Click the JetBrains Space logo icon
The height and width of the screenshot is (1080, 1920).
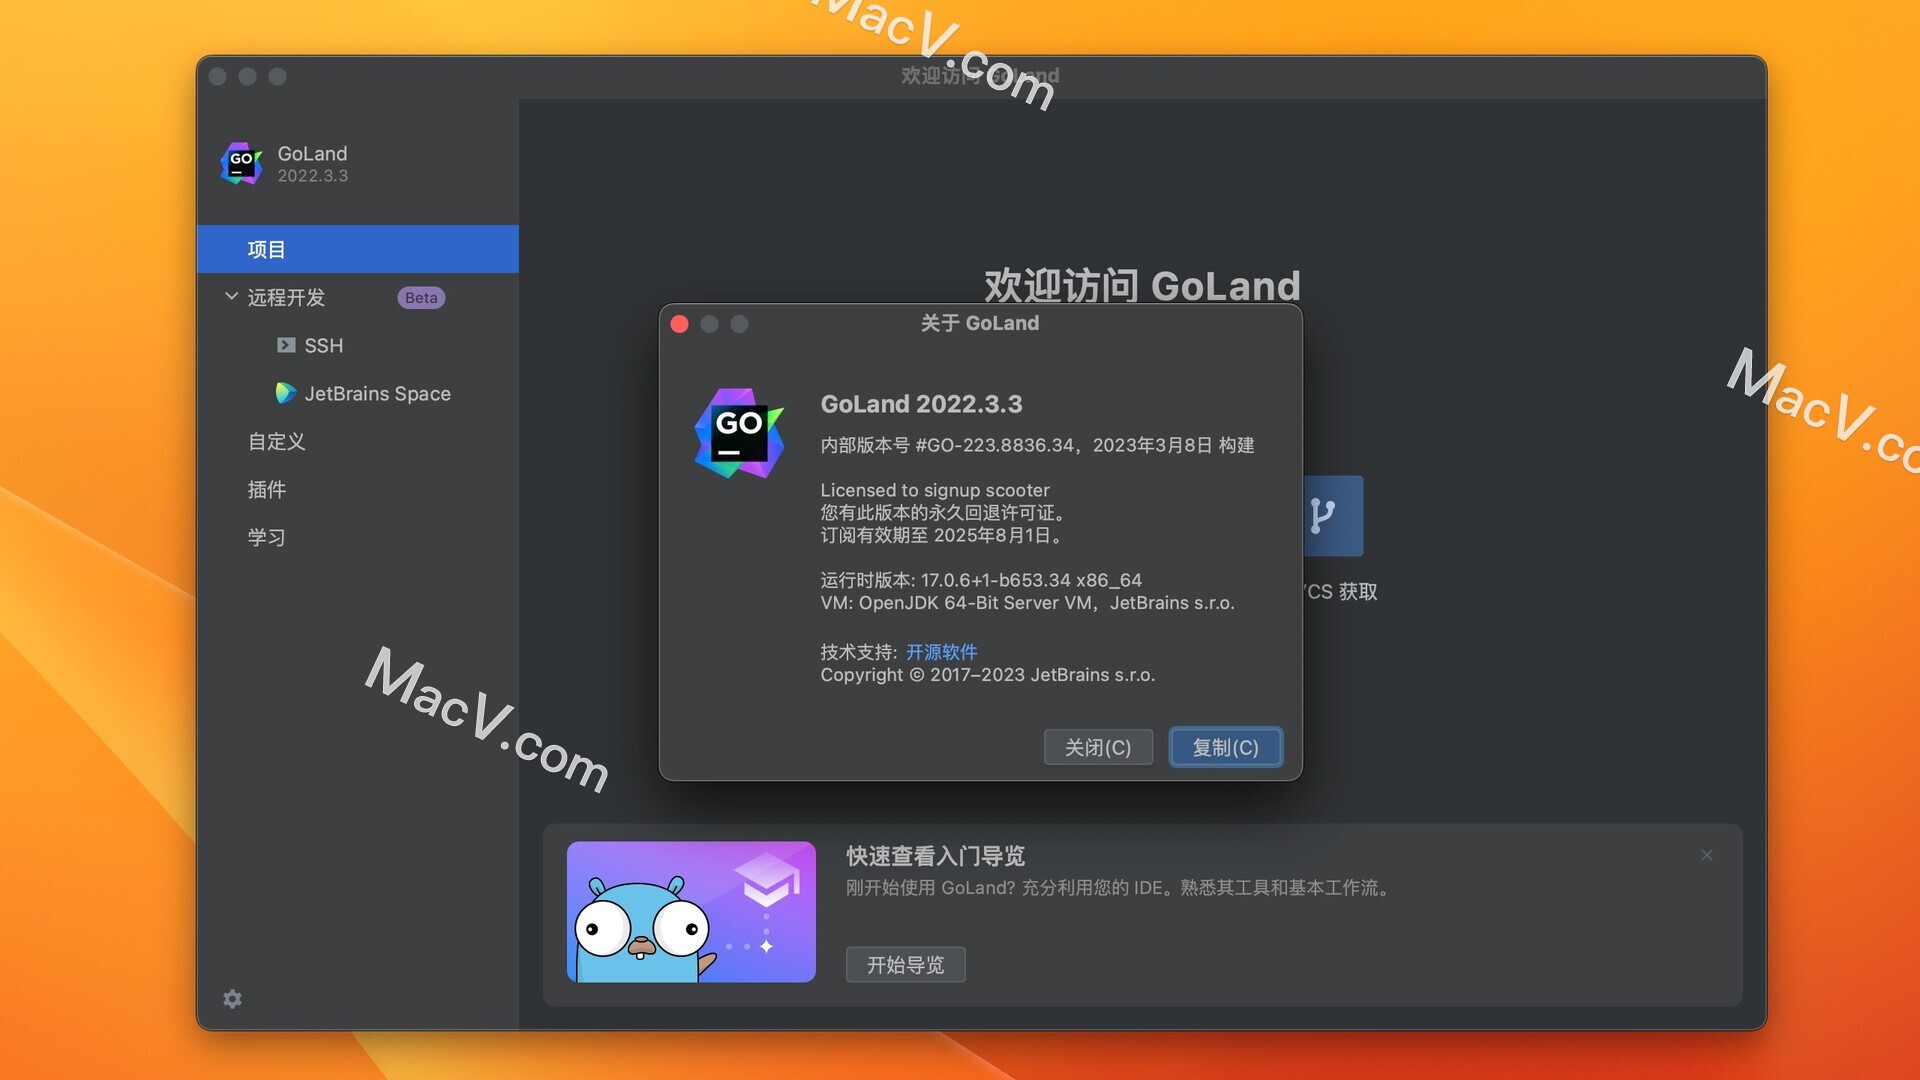286,393
